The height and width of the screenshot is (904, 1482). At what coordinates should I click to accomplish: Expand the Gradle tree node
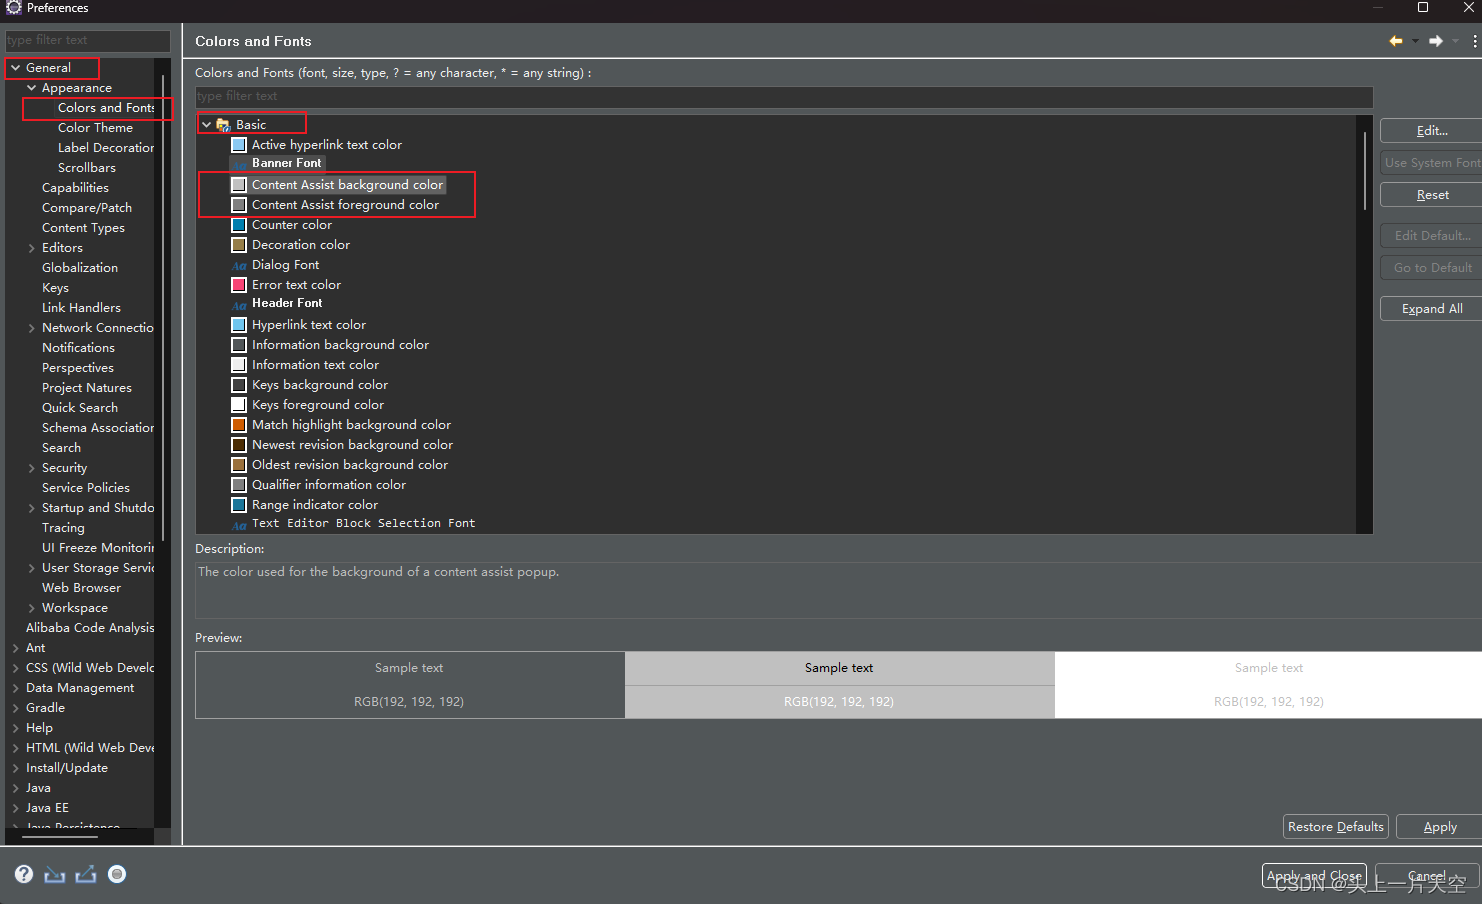16,708
